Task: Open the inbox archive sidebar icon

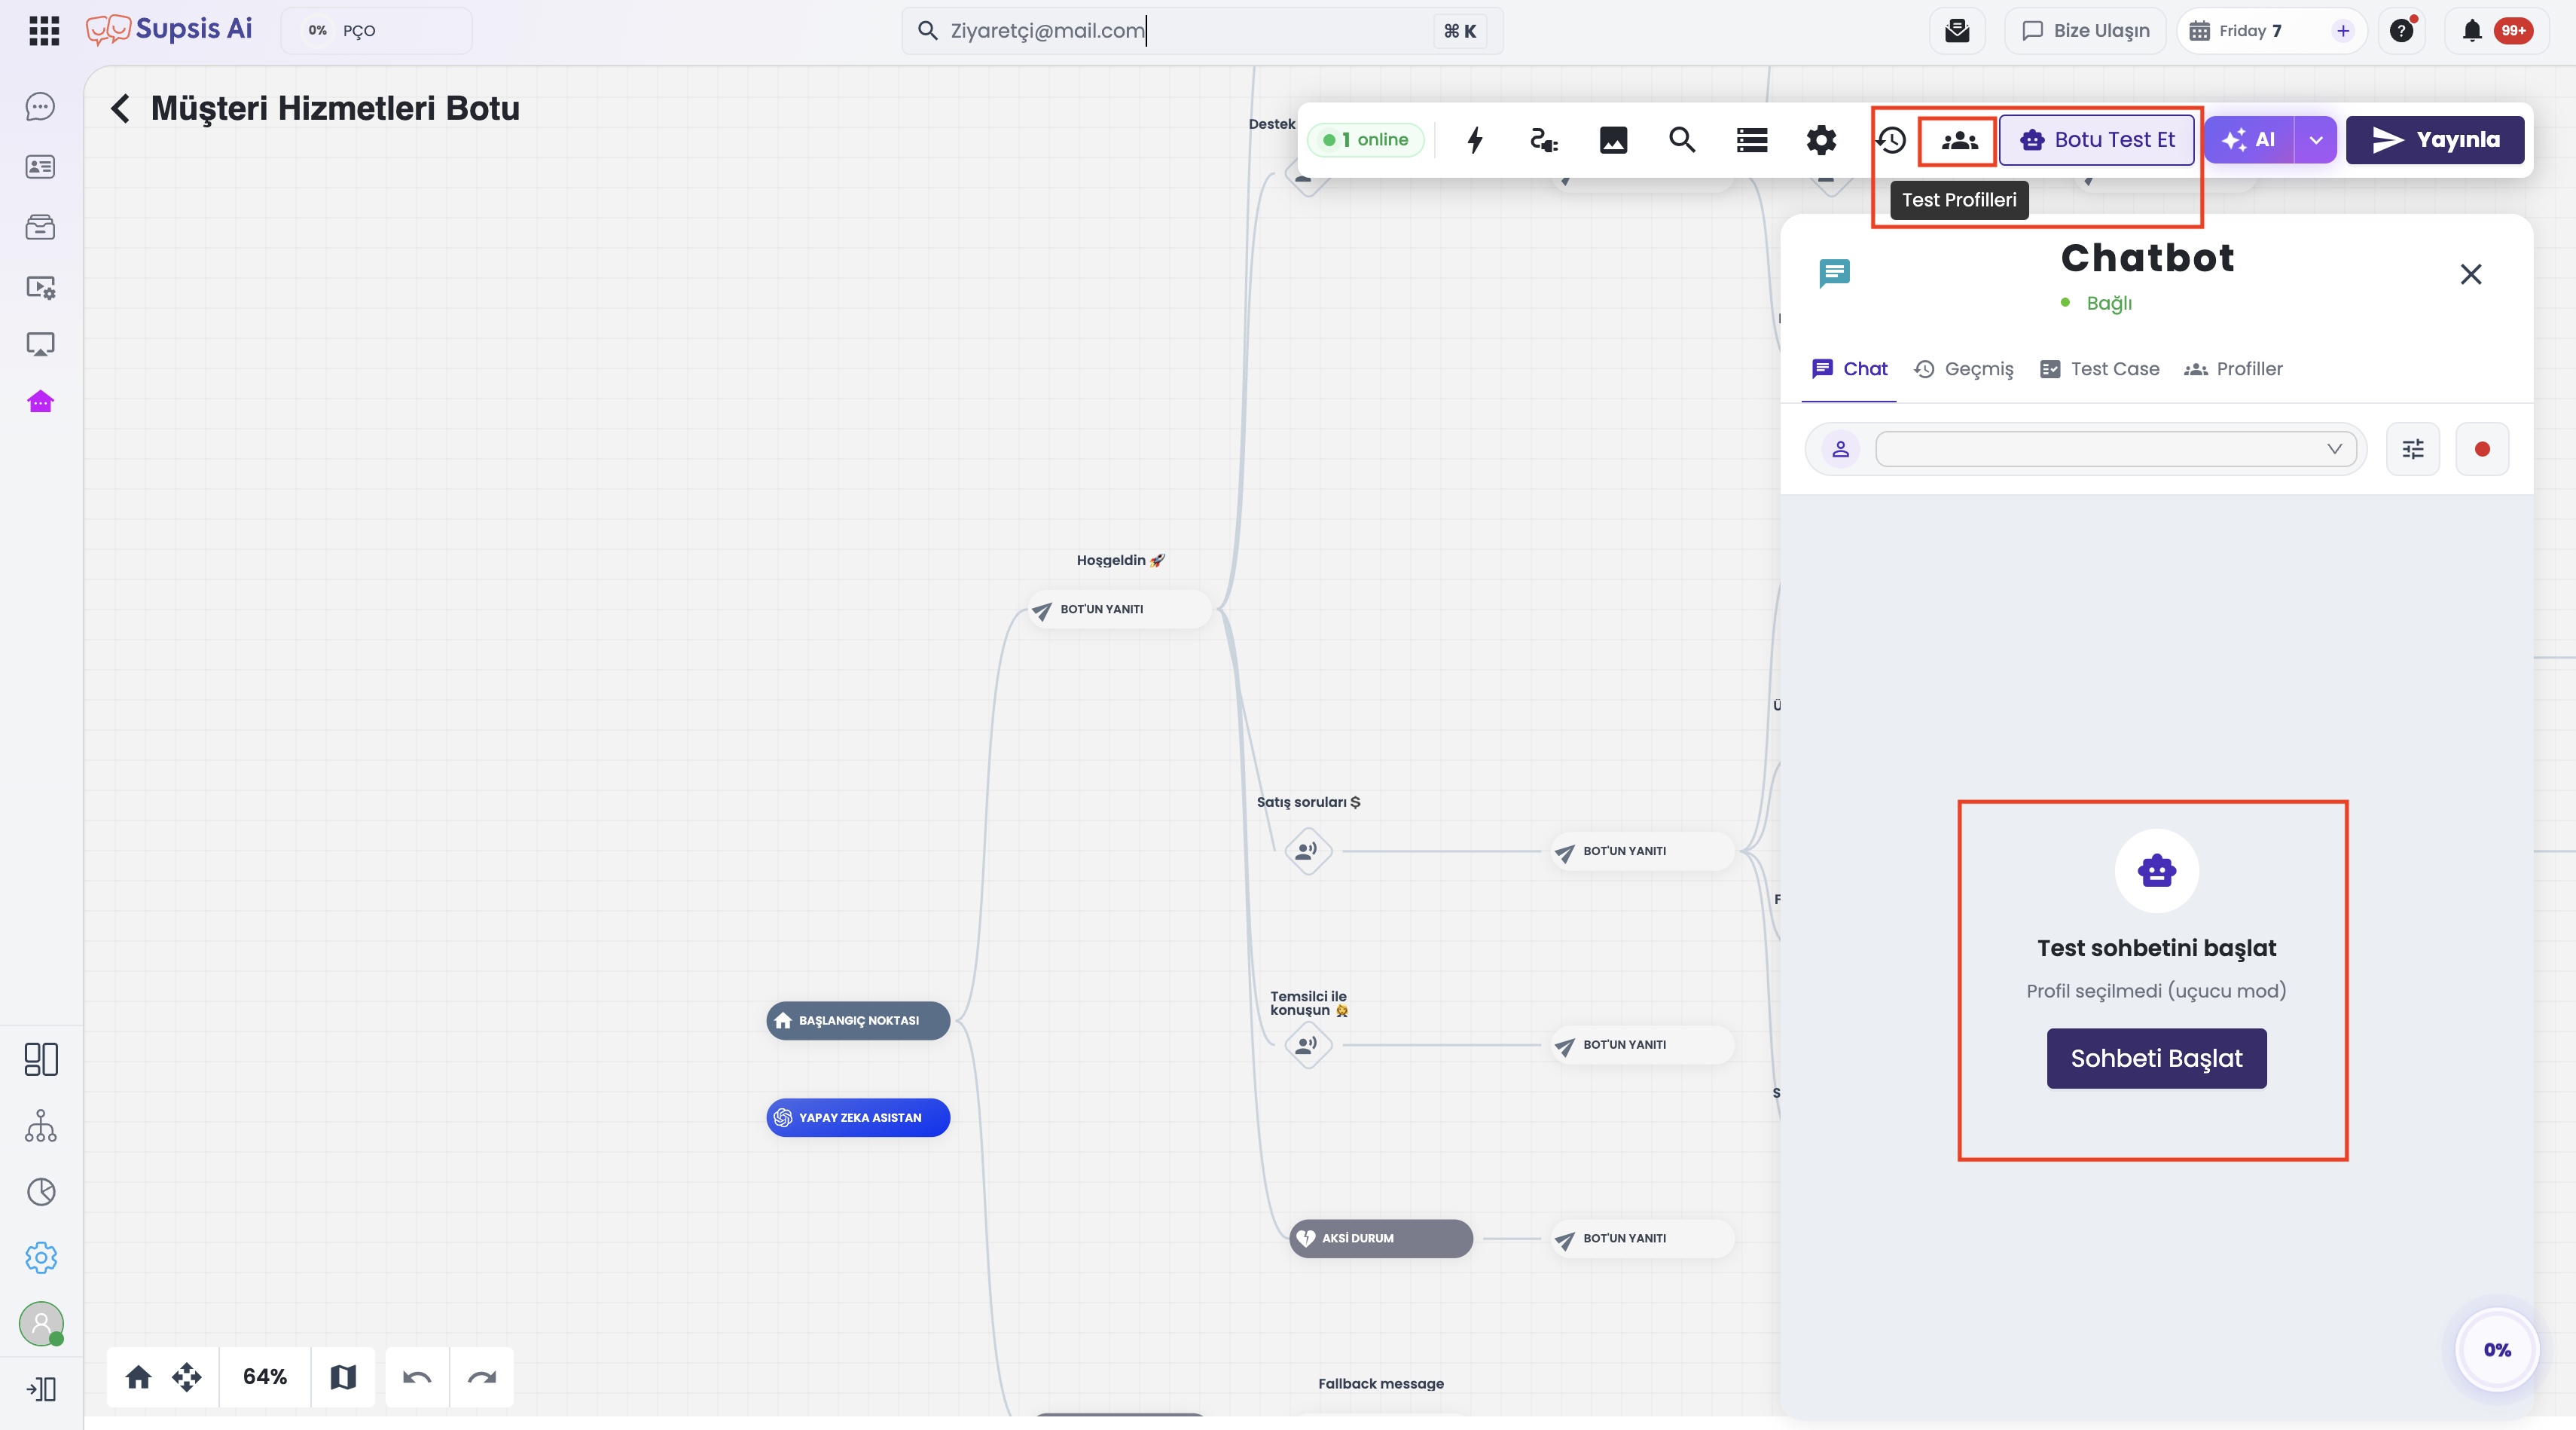Action: tap(40, 227)
